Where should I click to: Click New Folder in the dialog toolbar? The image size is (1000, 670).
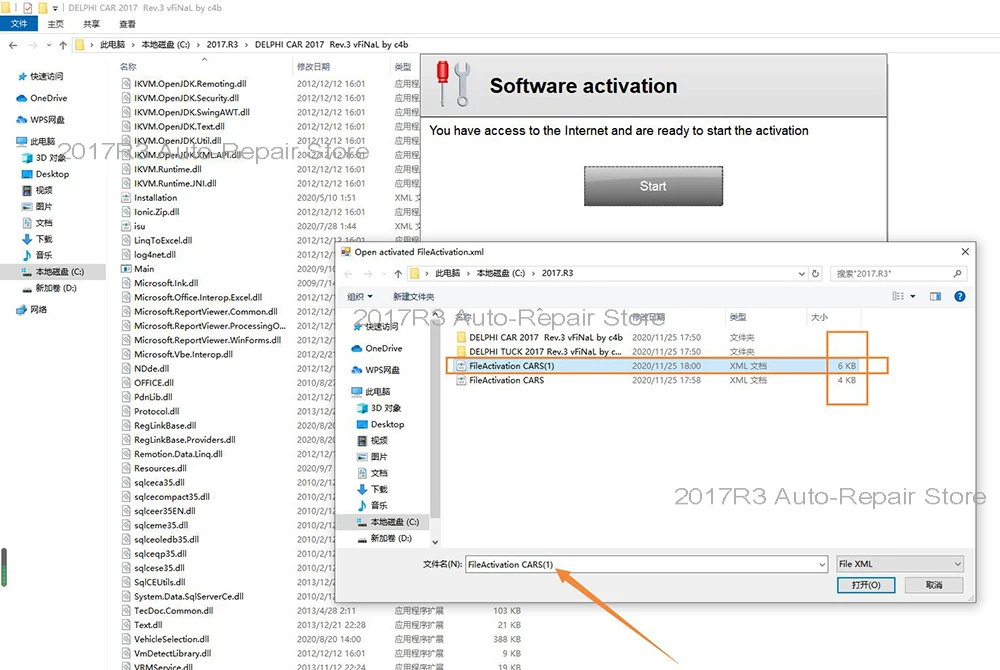coord(413,296)
